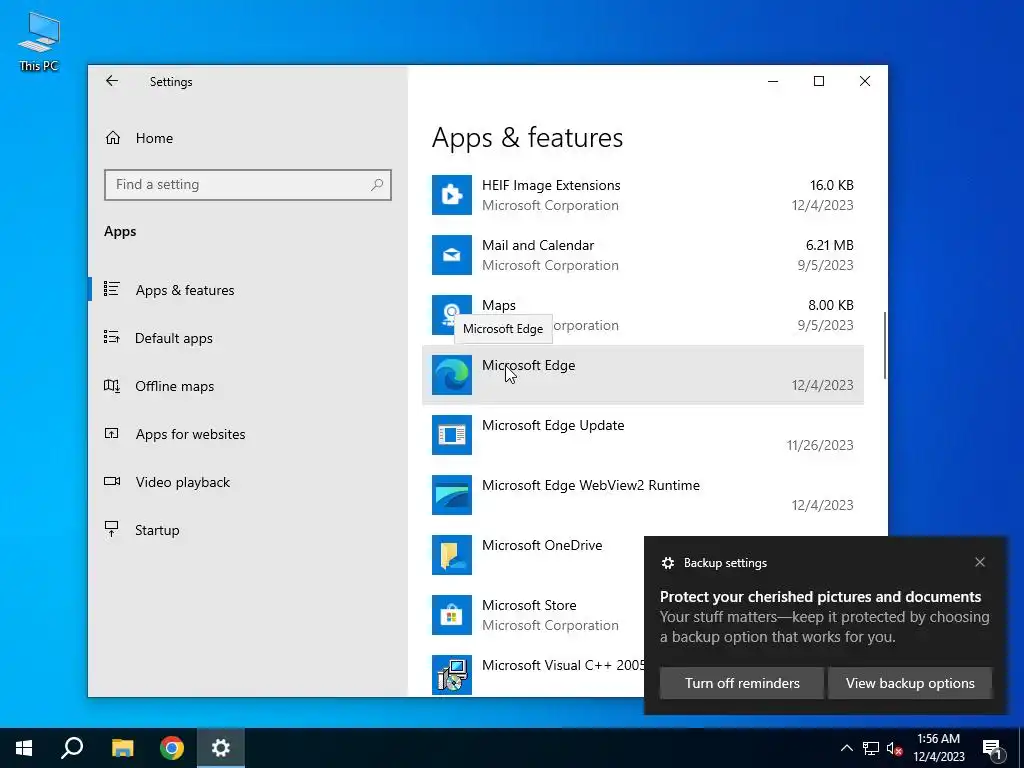
Task: Click the Maps app icon
Action: [451, 315]
